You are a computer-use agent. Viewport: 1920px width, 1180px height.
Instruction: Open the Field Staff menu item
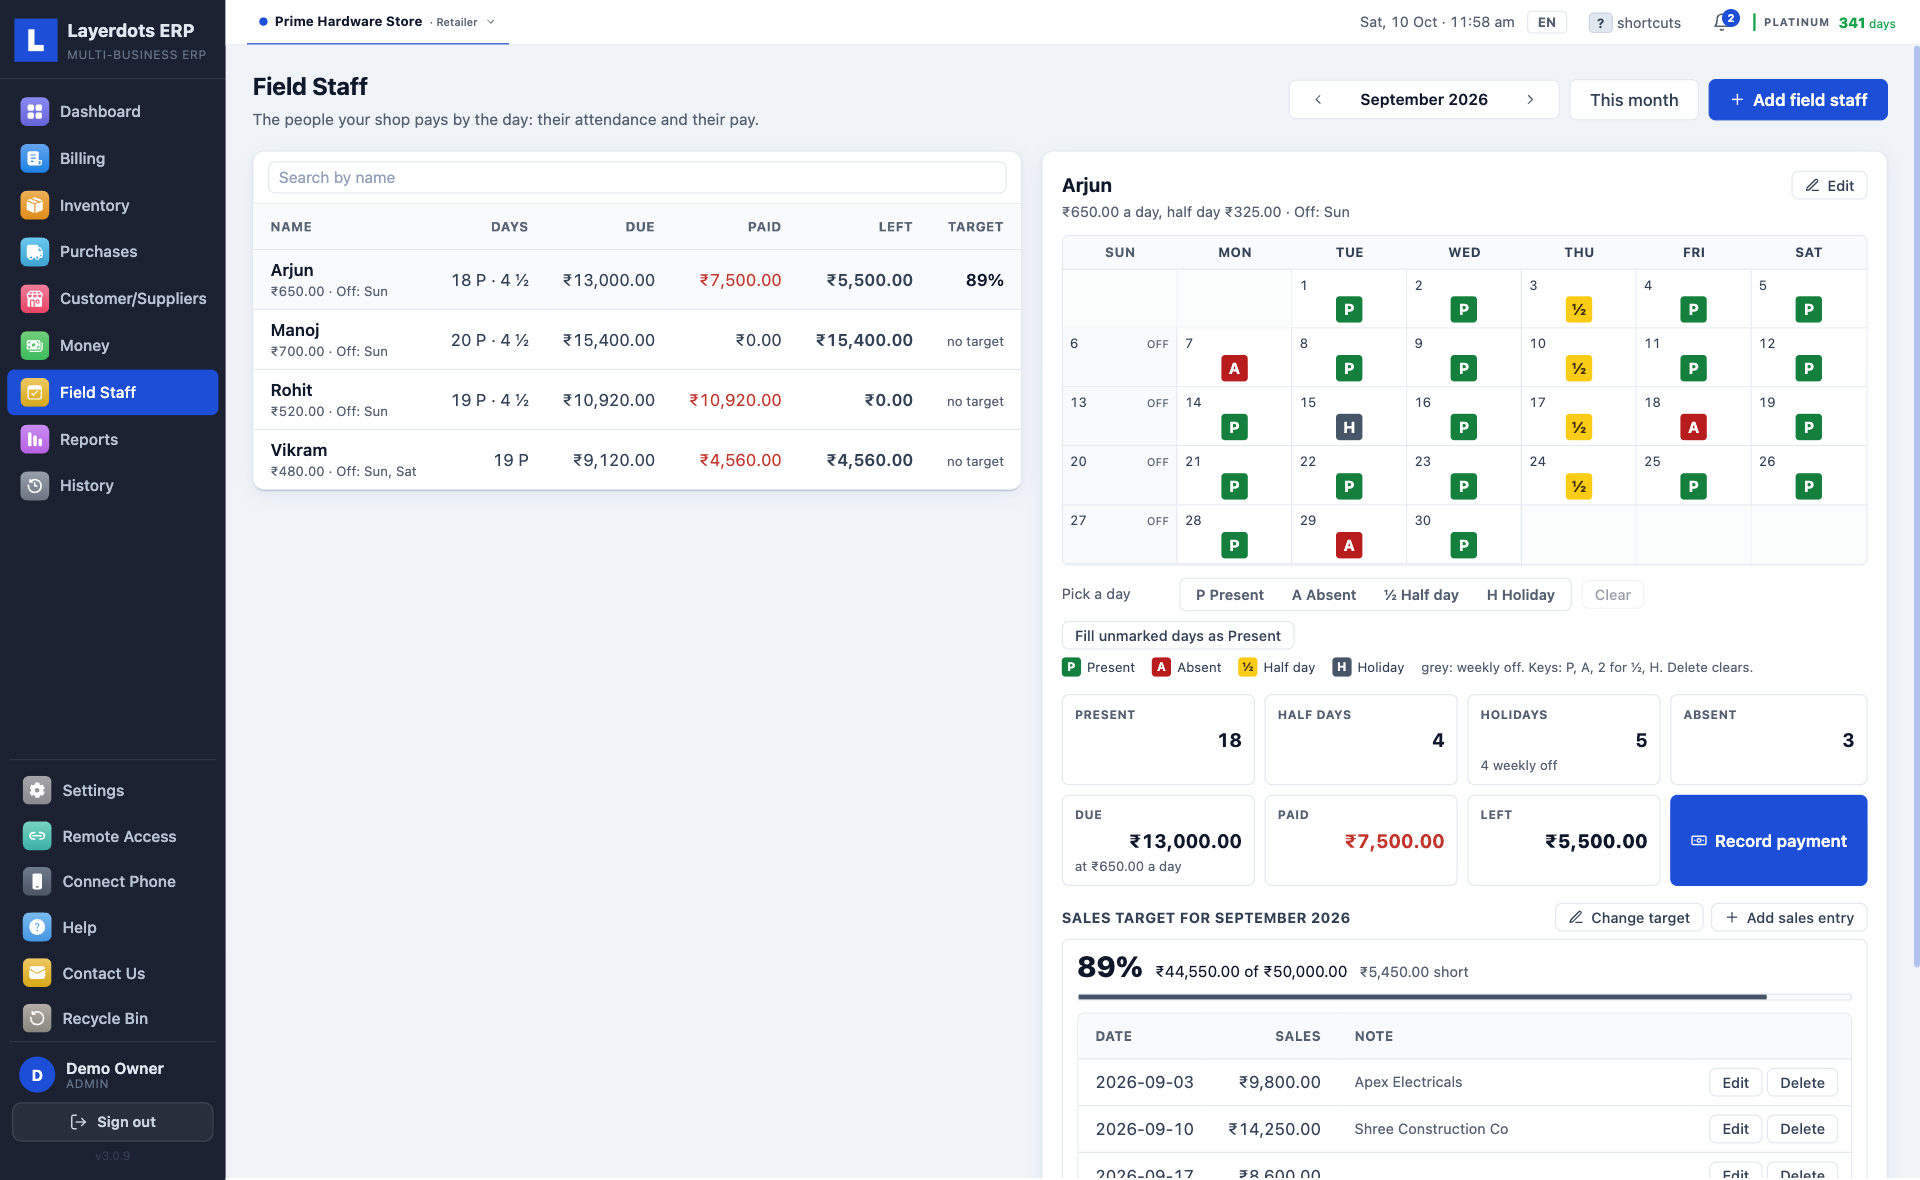113,392
